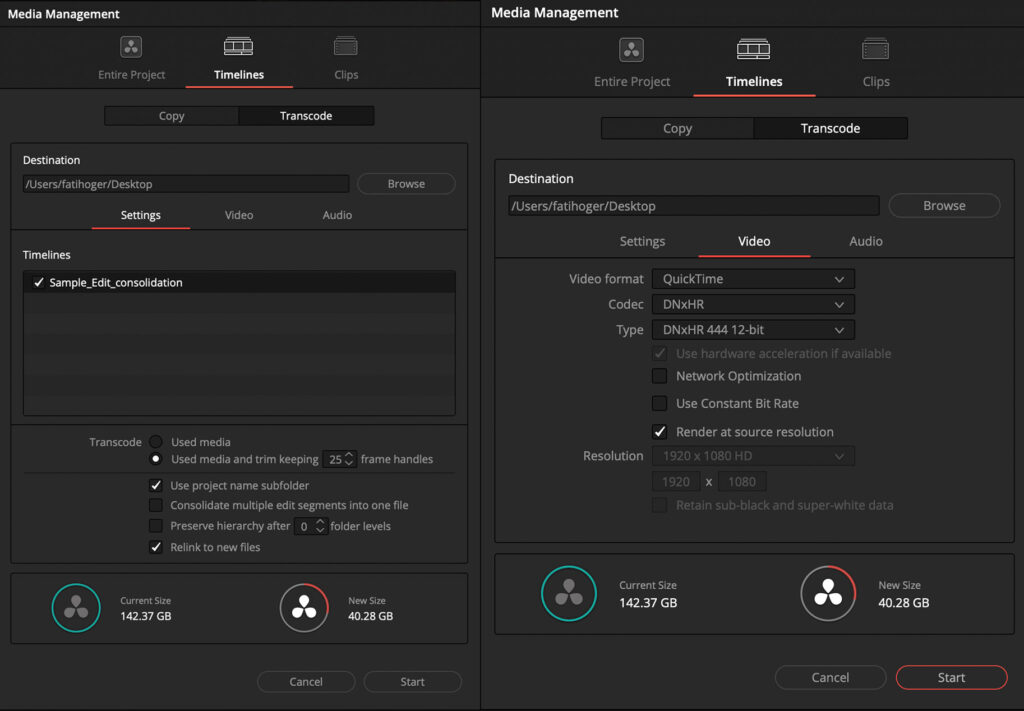Select Copy mode in right window
The width and height of the screenshot is (1024, 711).
click(677, 129)
